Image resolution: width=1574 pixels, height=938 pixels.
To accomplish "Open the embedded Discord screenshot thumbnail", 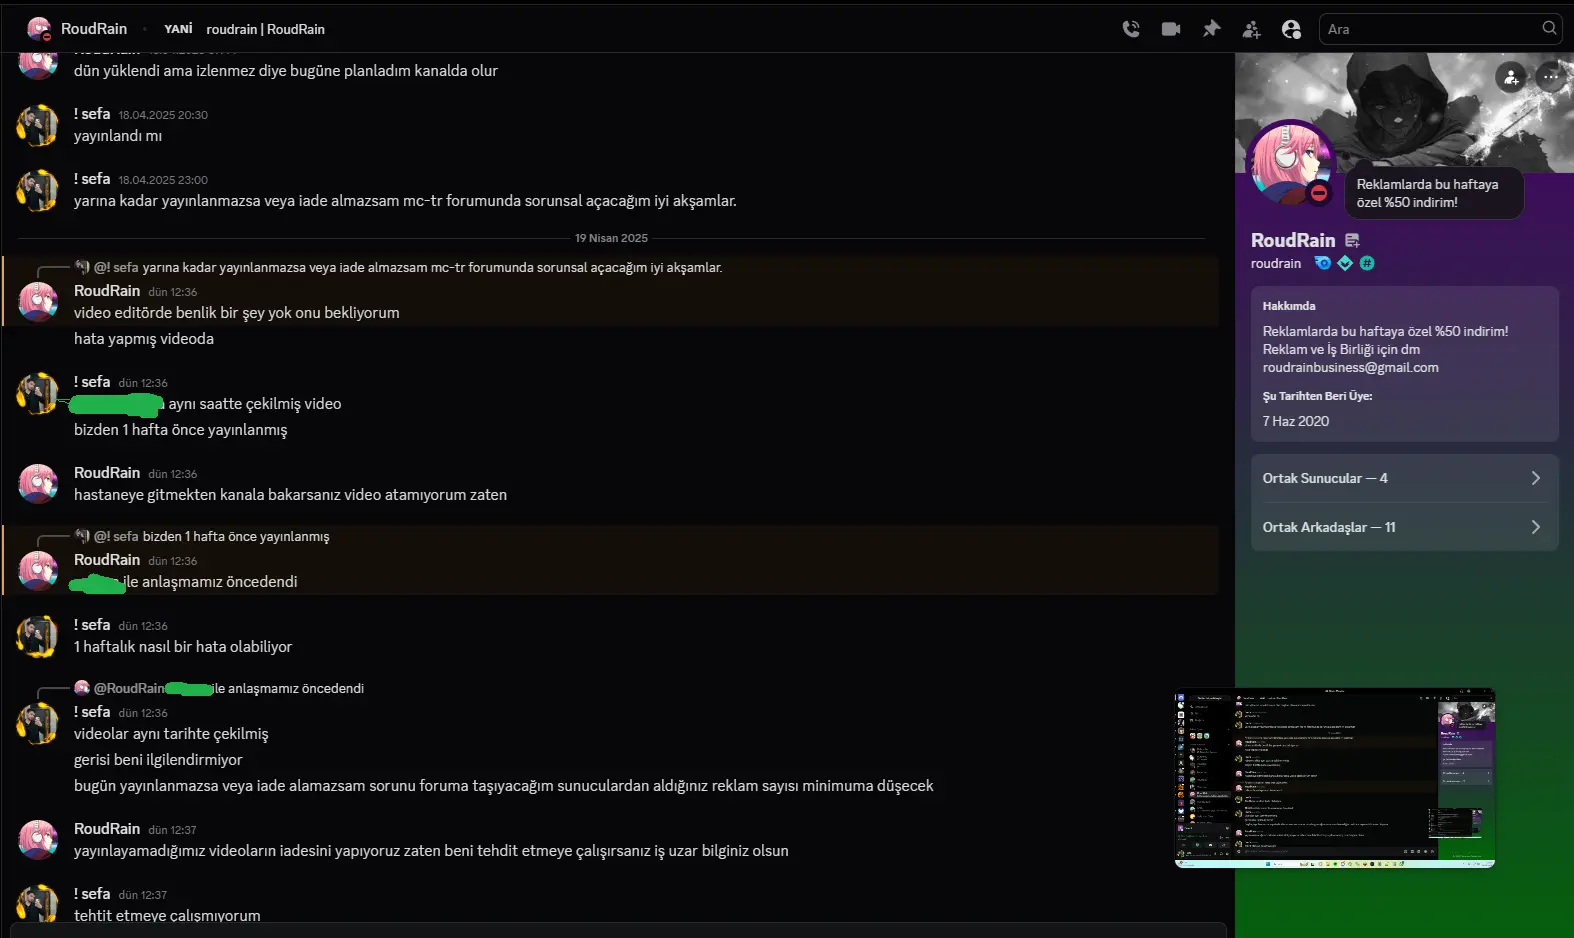I will tap(1335, 778).
